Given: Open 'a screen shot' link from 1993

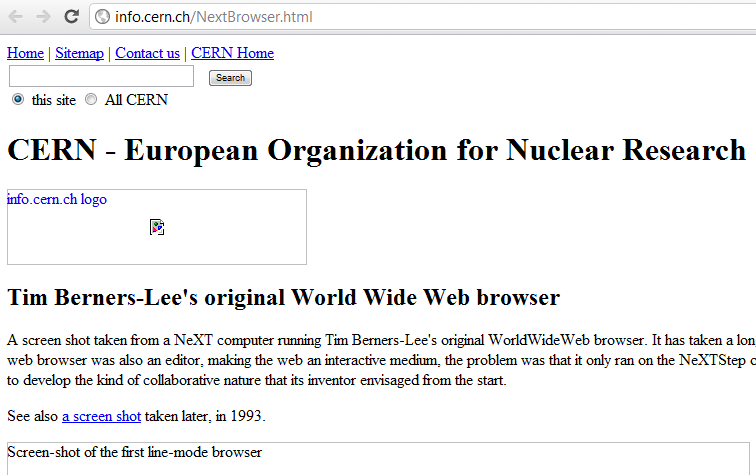Looking at the screenshot, I should (x=101, y=416).
